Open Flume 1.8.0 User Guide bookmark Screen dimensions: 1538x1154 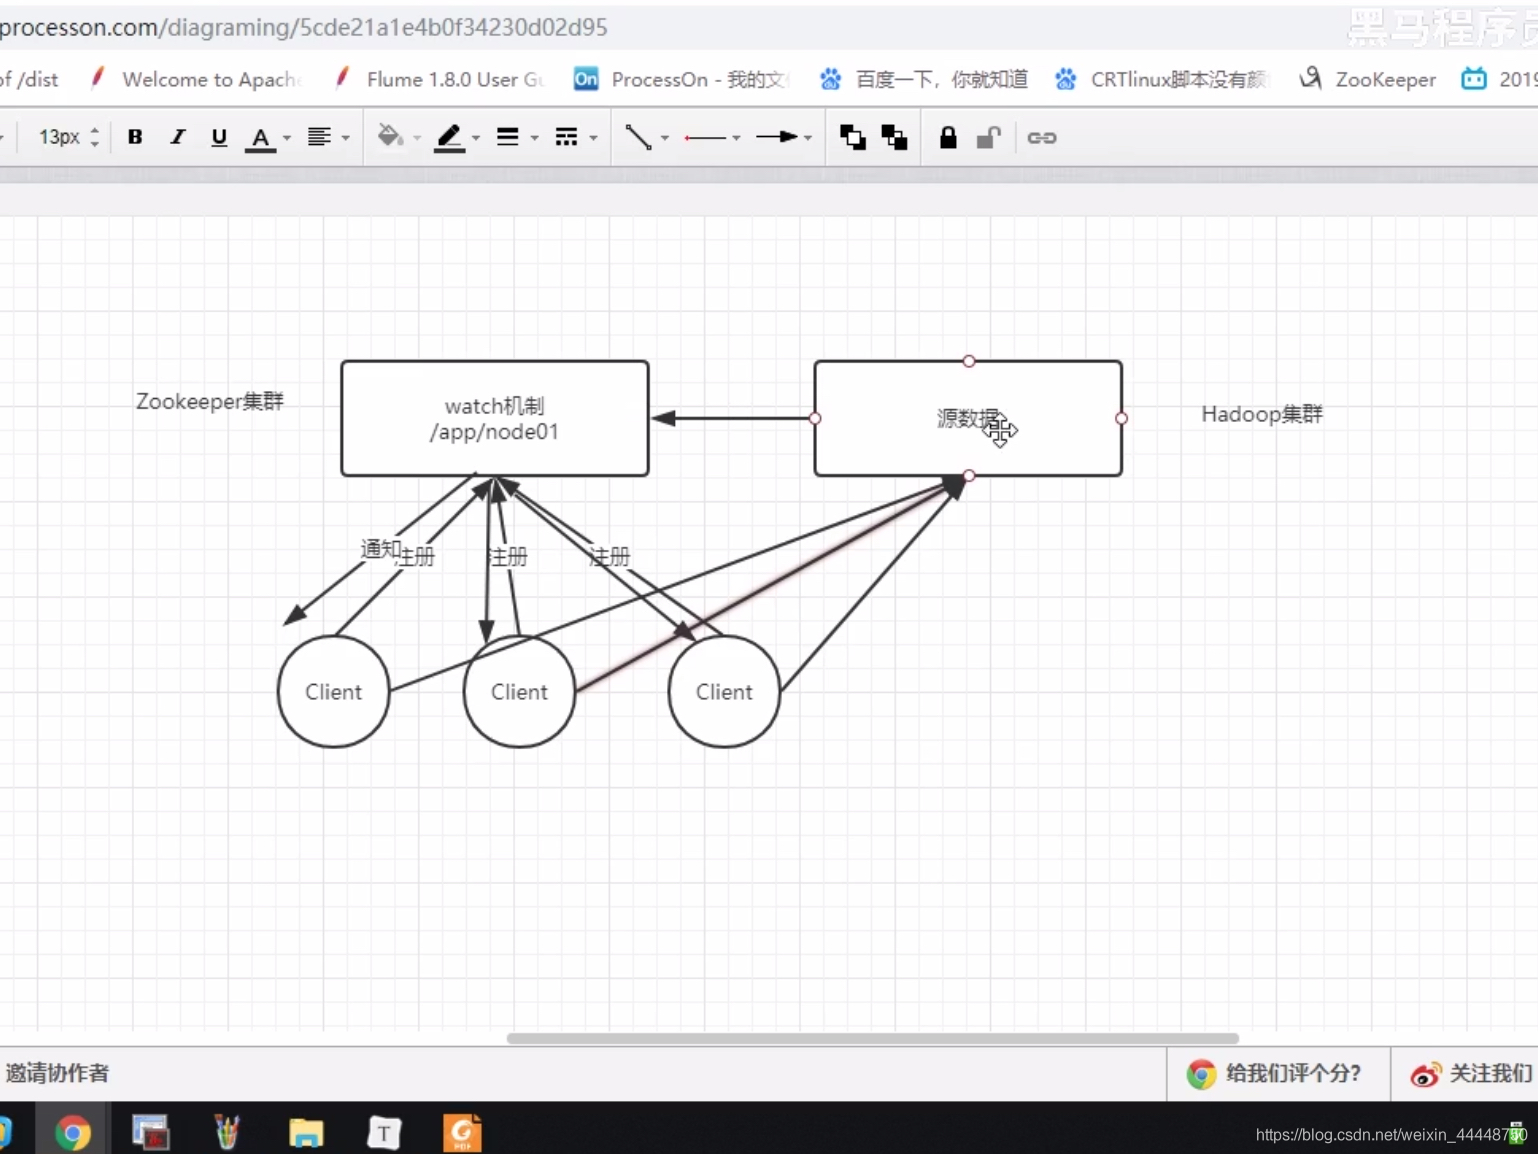coord(440,79)
